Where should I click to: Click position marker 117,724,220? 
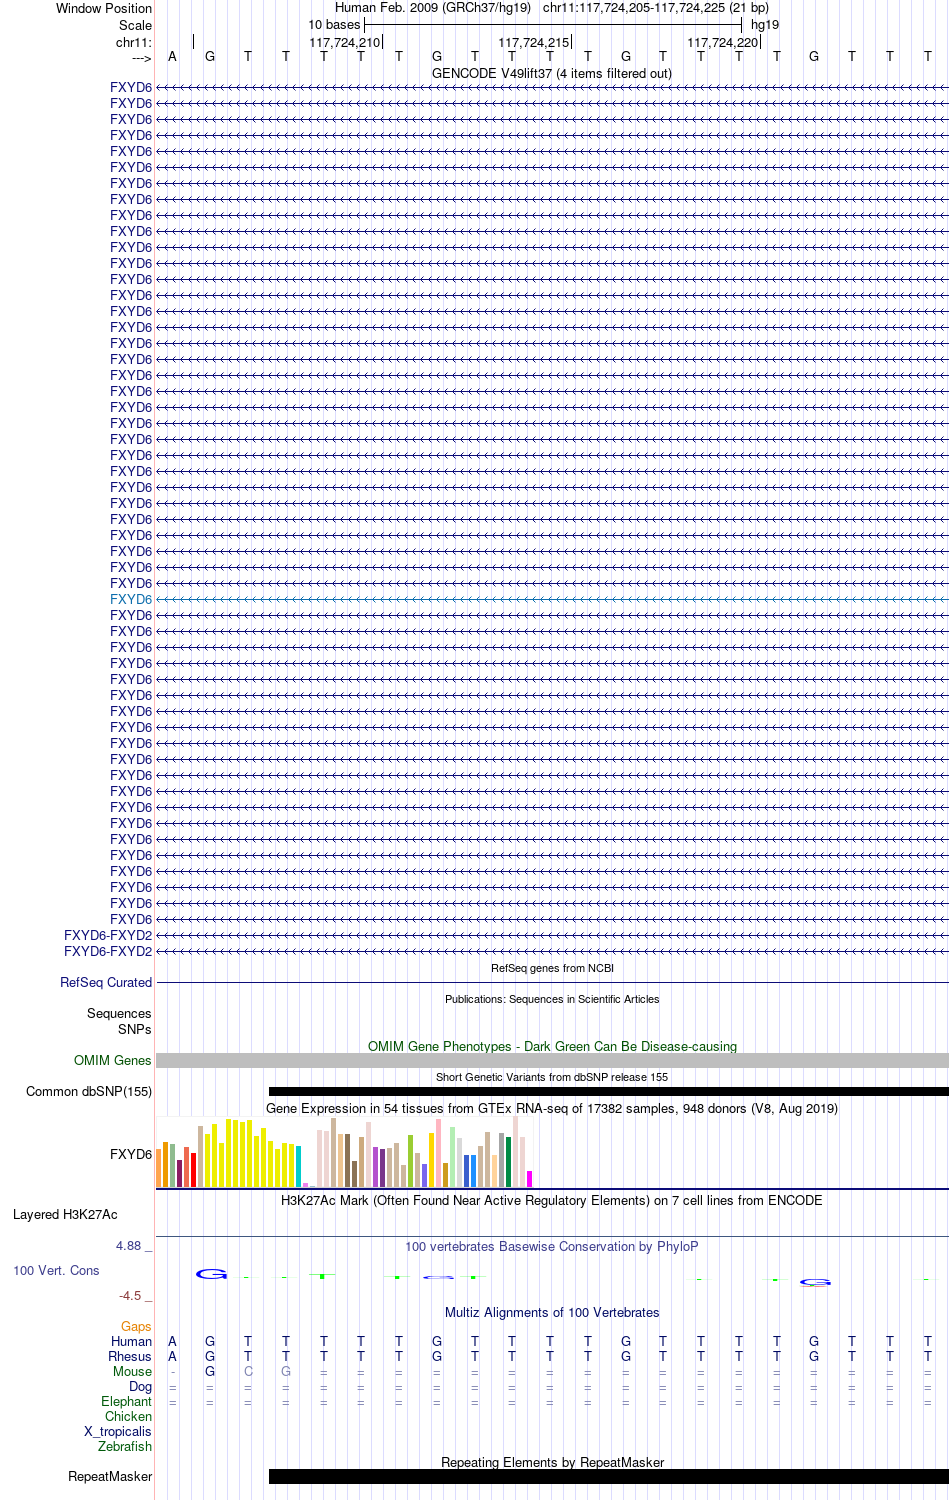pos(723,42)
